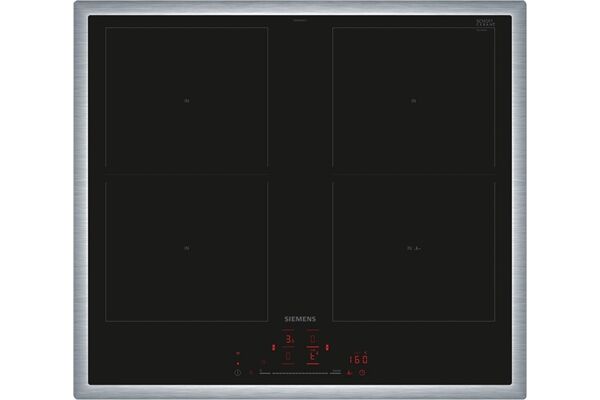
Task: Tap the timer clock icon
Action: (362, 372)
